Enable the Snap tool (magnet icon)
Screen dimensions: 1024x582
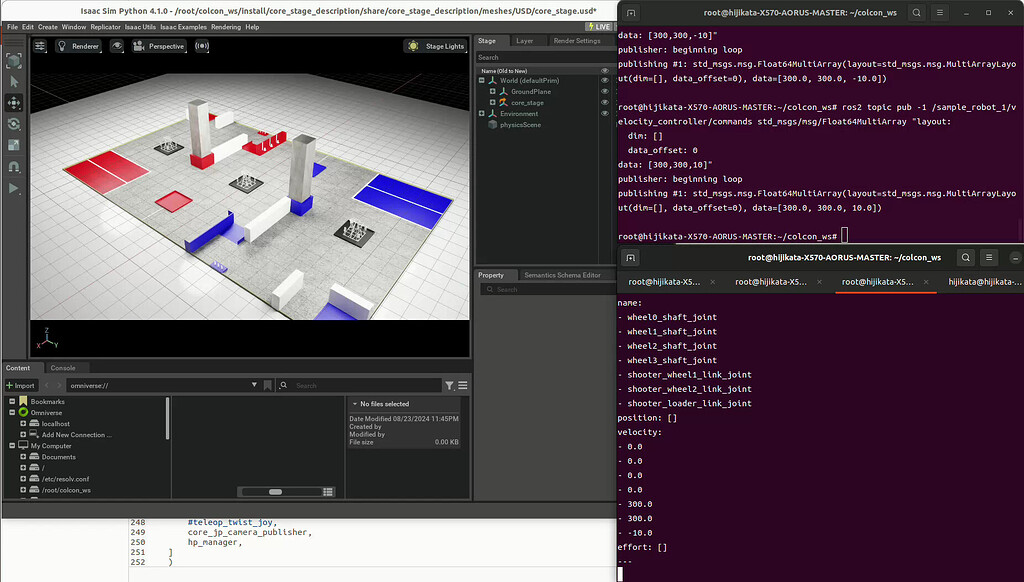point(13,168)
